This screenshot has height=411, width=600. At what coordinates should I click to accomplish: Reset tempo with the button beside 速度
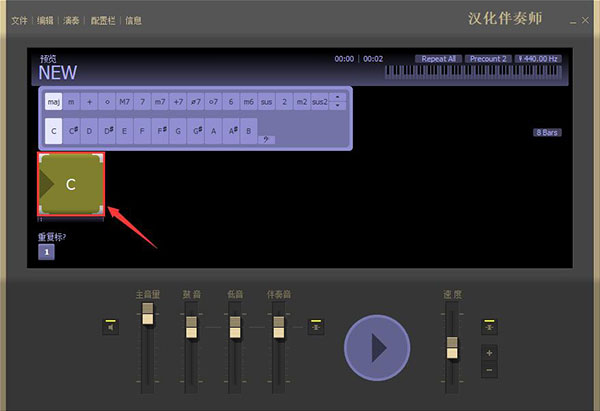point(489,327)
